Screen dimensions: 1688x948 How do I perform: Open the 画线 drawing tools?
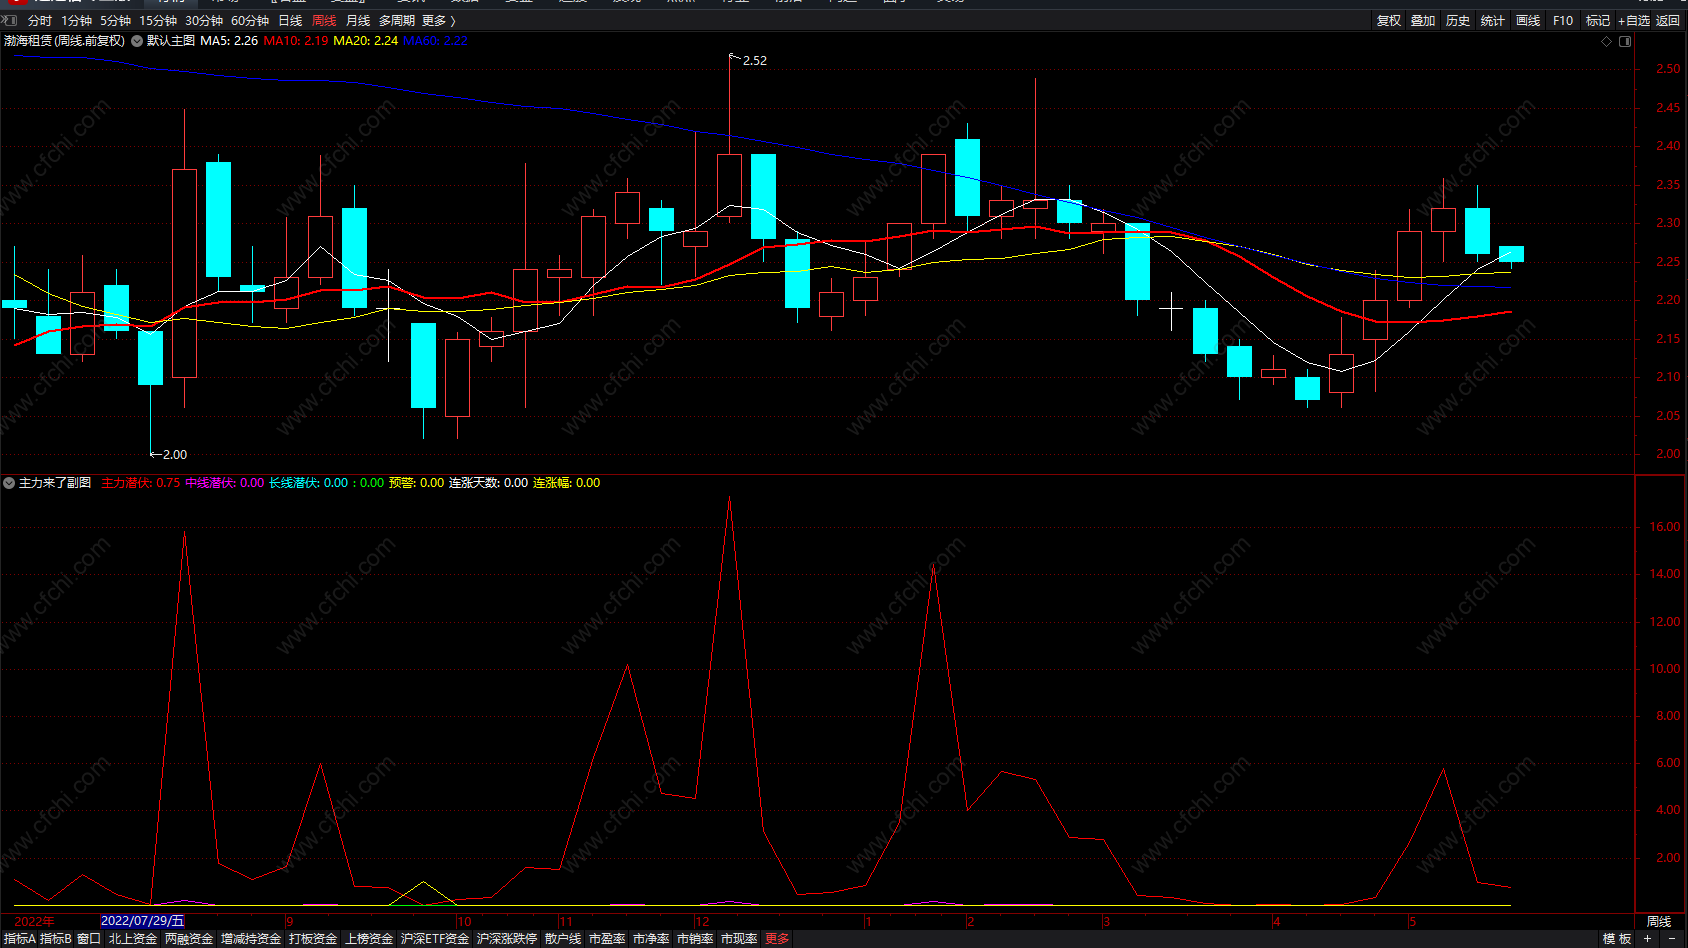click(x=1528, y=21)
